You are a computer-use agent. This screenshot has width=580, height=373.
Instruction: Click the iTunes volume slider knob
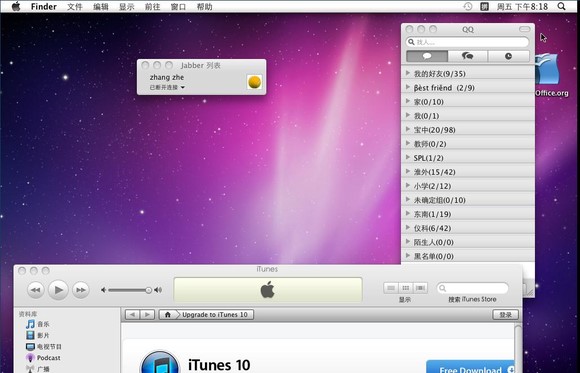(148, 290)
